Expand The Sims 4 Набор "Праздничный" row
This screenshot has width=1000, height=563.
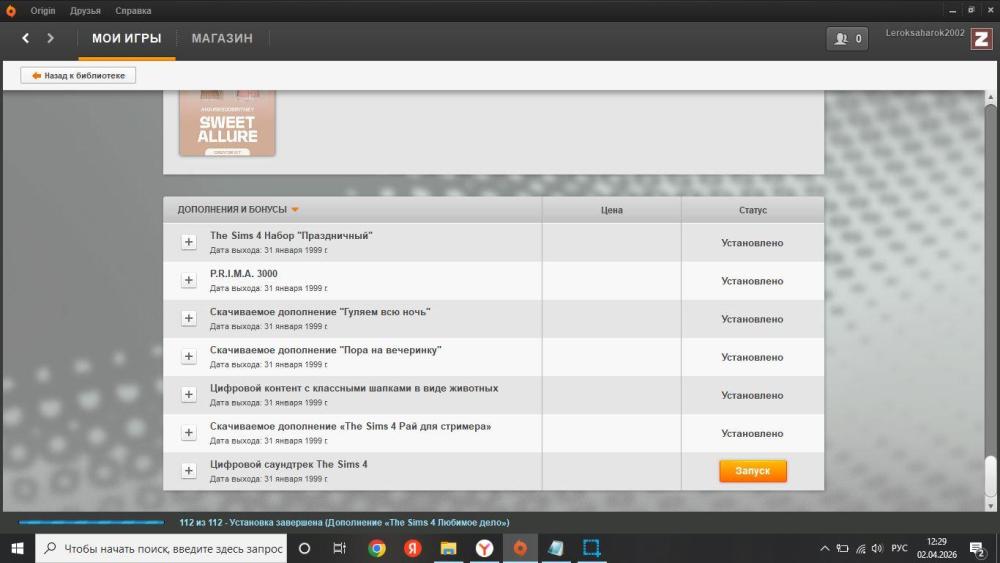[188, 243]
